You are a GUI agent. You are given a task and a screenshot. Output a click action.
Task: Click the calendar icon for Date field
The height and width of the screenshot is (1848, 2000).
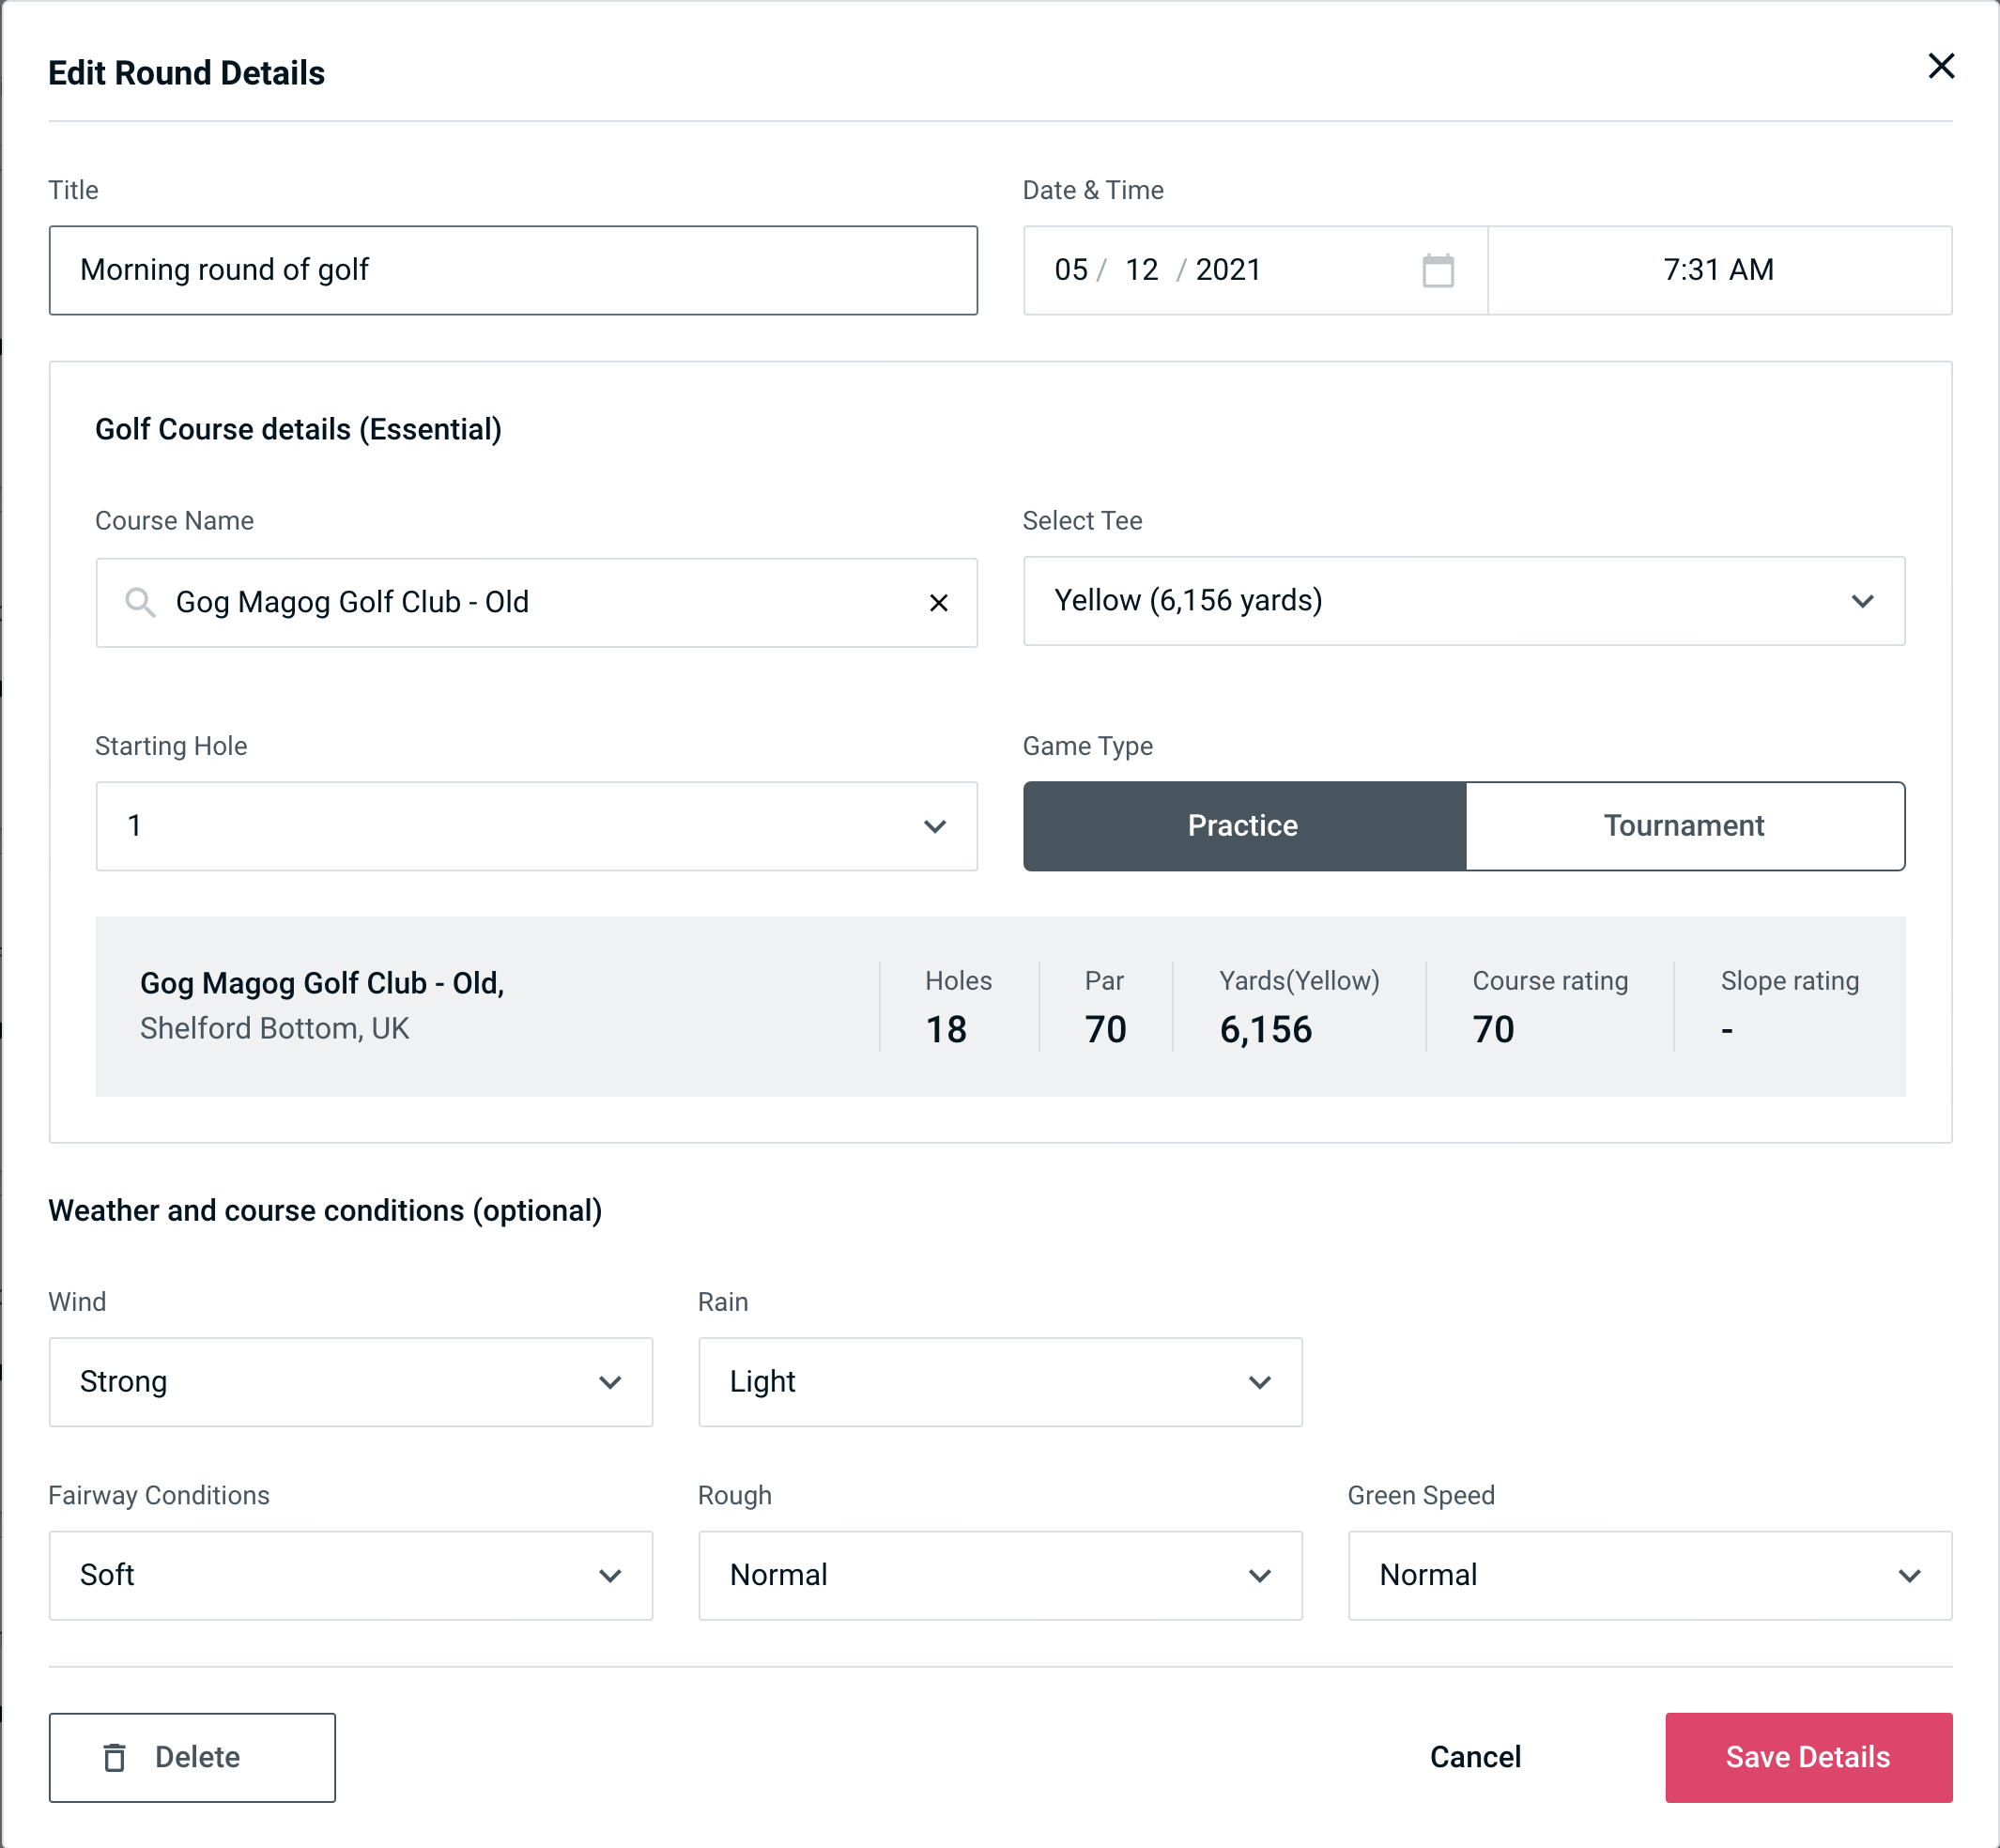(x=1436, y=270)
